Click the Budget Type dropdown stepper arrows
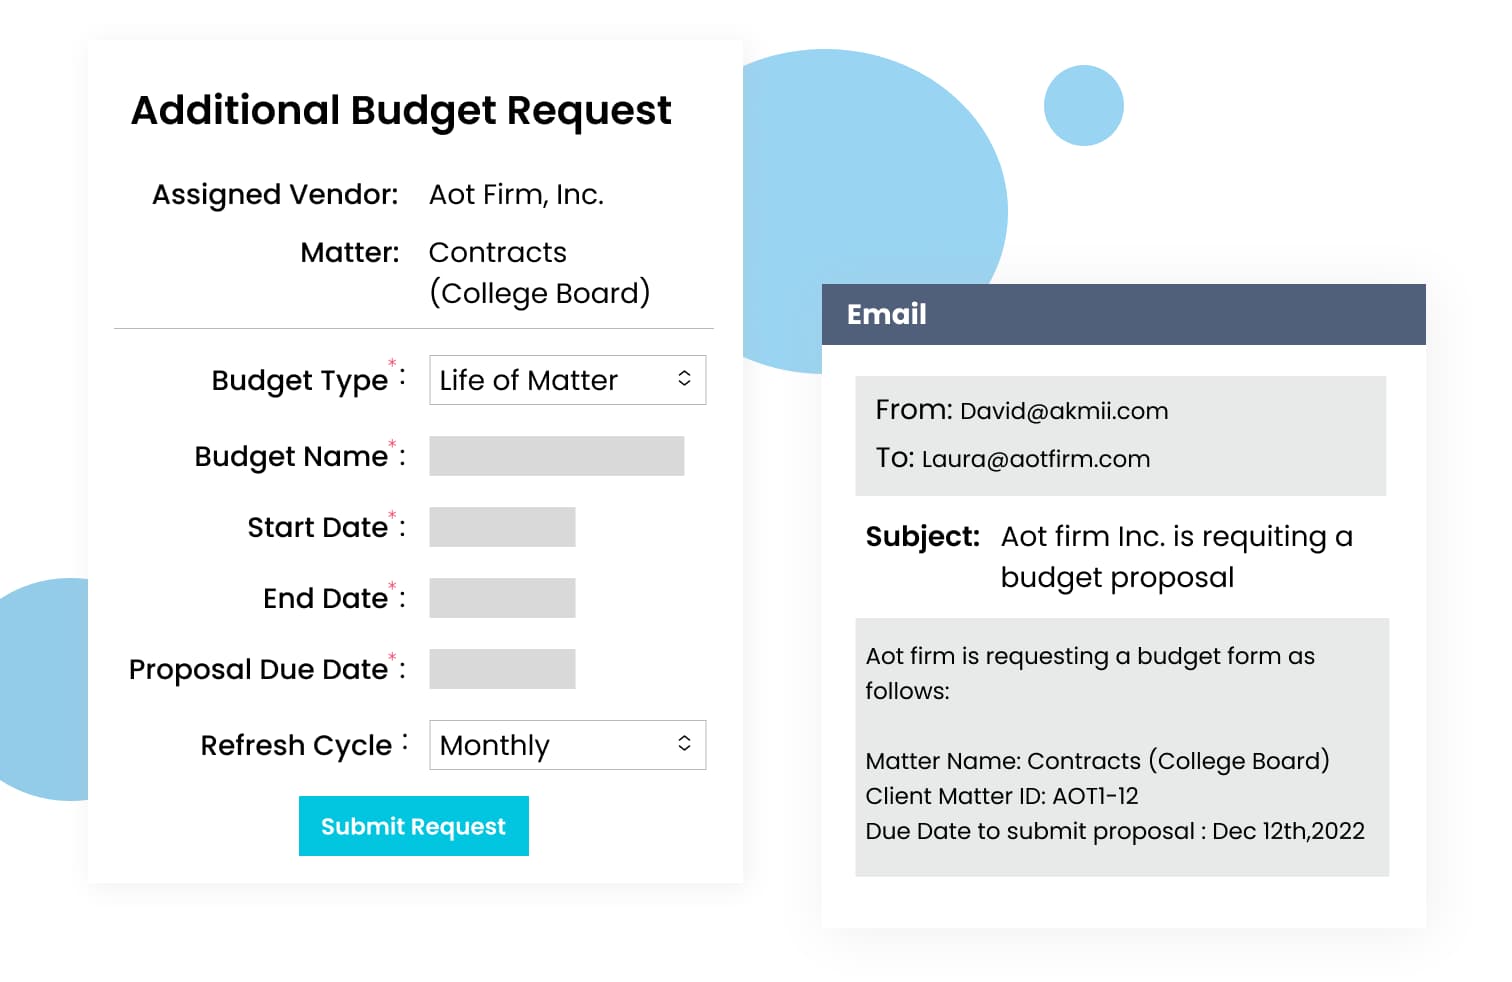The height and width of the screenshot is (982, 1512). pyautogui.click(x=684, y=379)
